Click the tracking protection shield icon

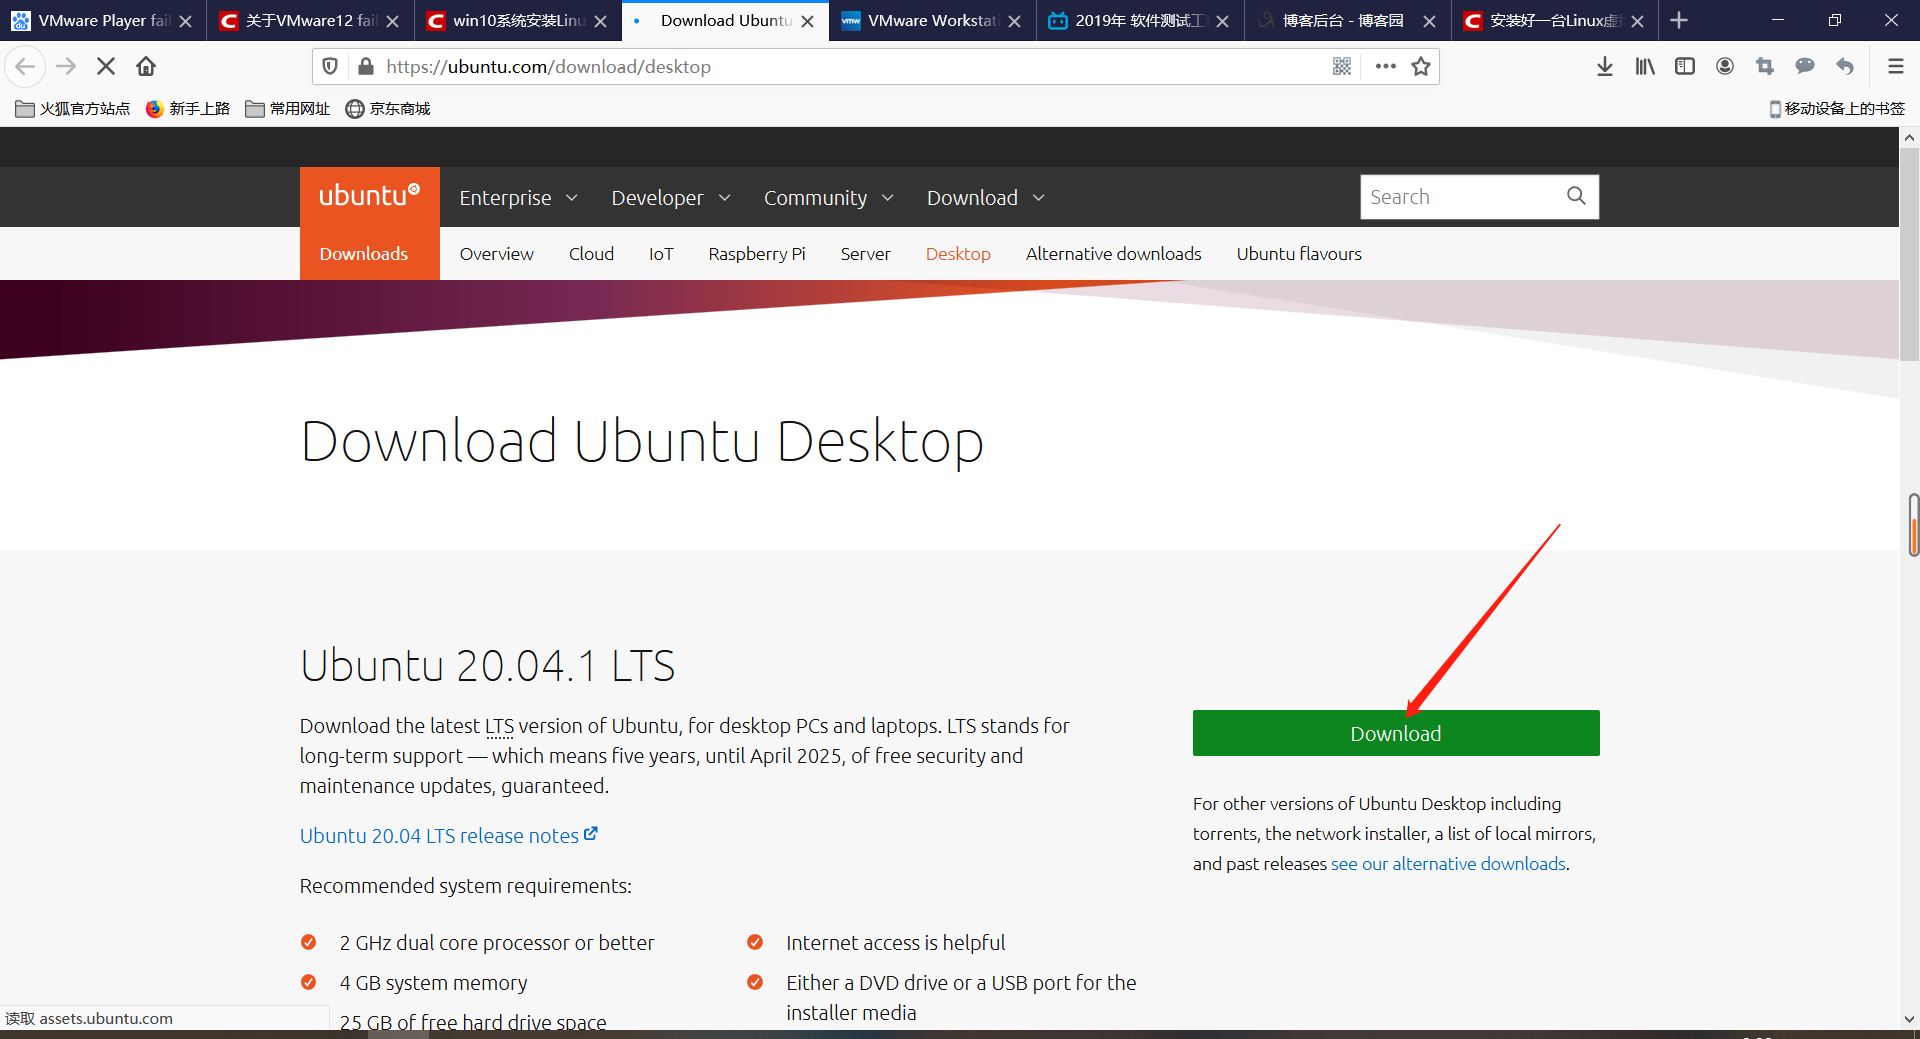coord(330,67)
